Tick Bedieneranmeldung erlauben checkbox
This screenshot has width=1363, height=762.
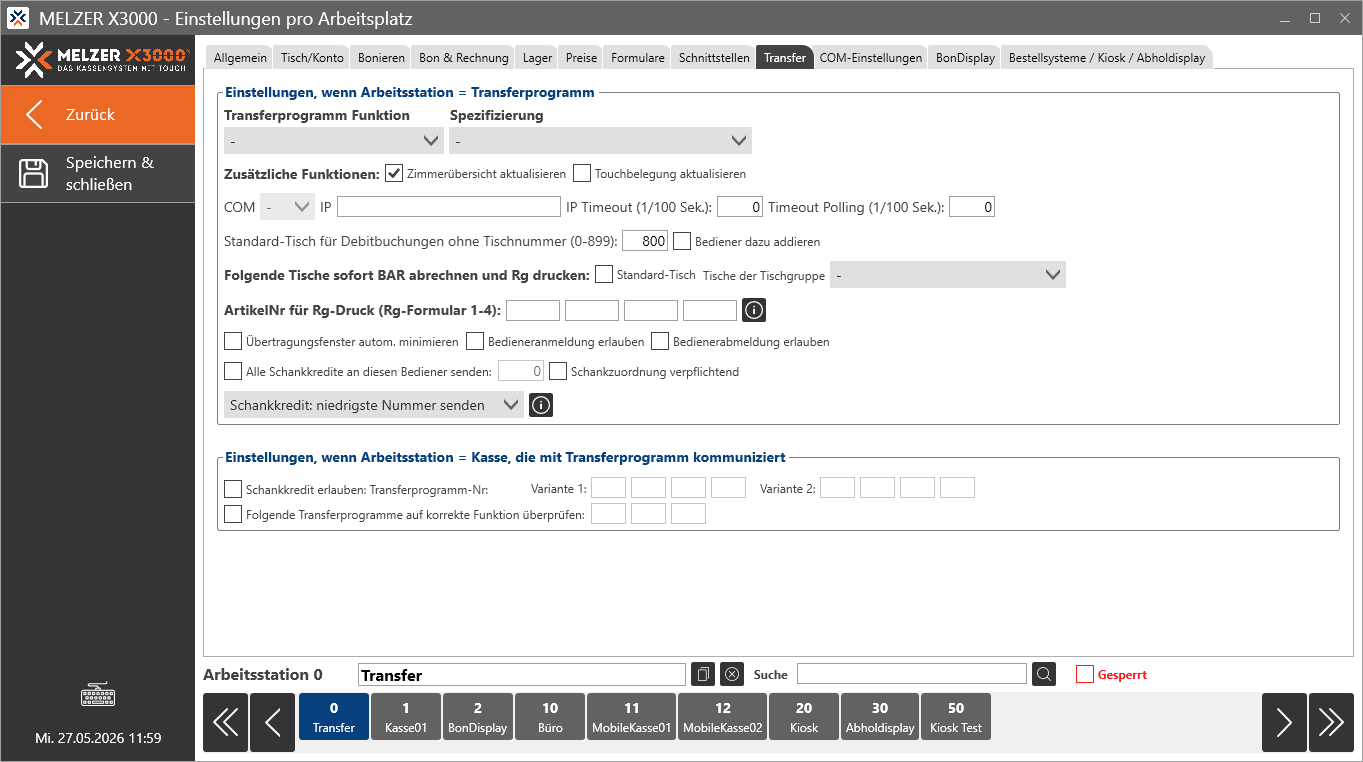[x=475, y=341]
